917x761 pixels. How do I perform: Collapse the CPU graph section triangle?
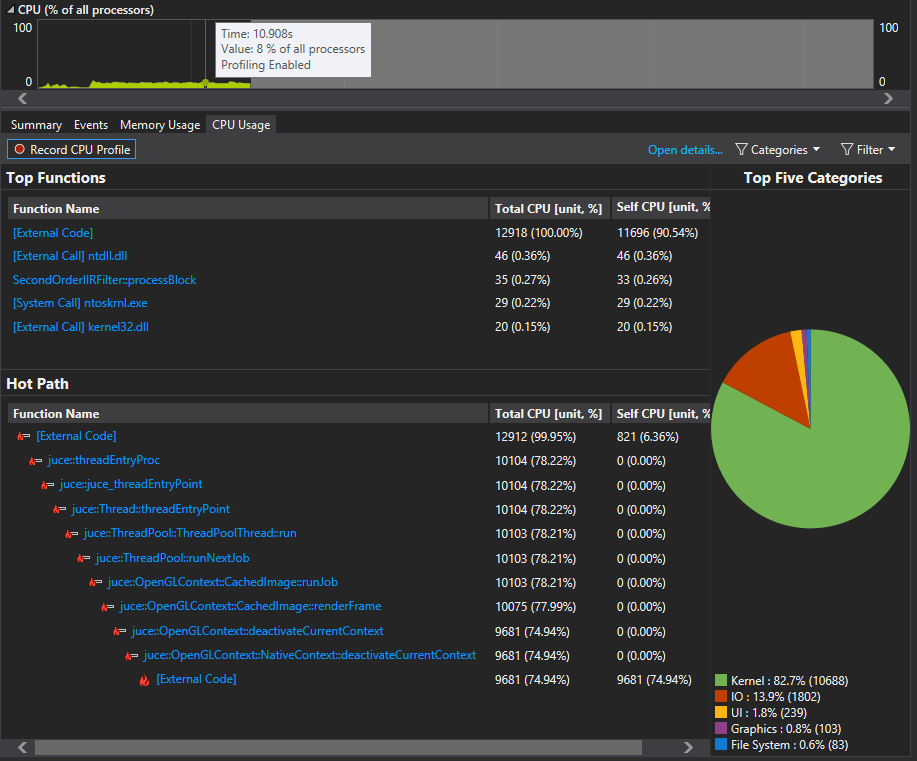click(x=10, y=10)
